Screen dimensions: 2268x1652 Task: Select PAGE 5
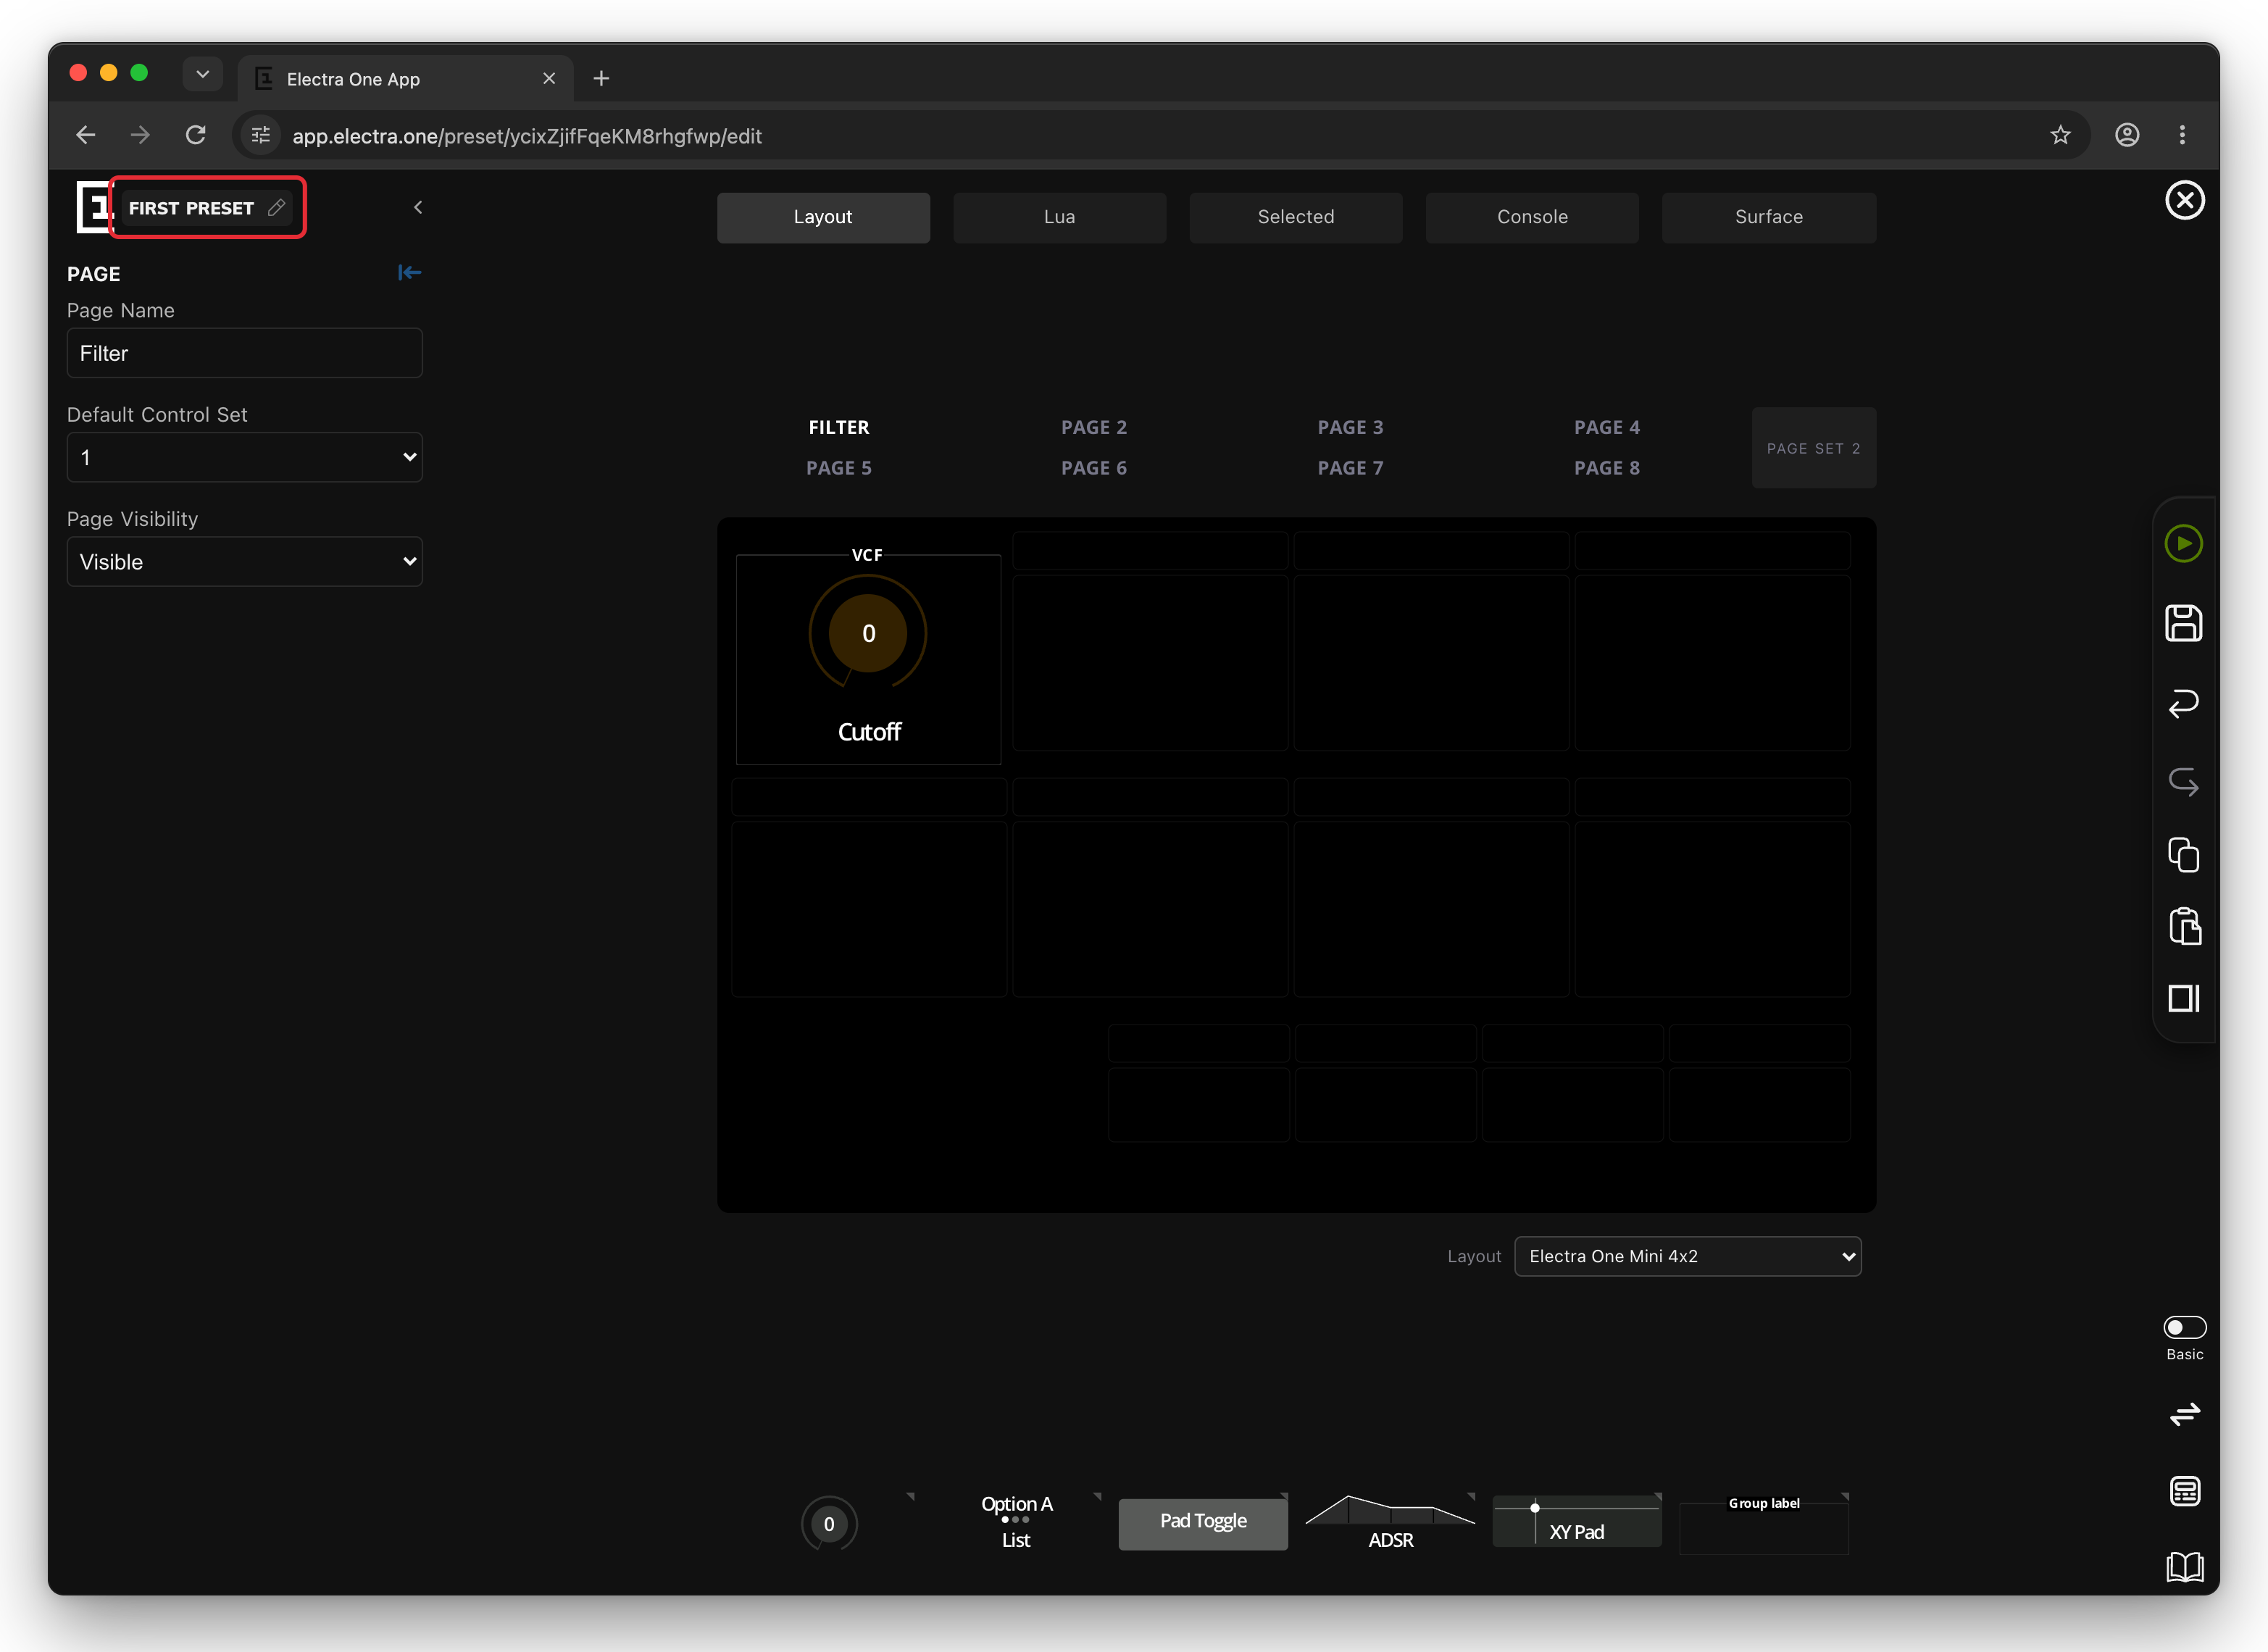click(838, 468)
